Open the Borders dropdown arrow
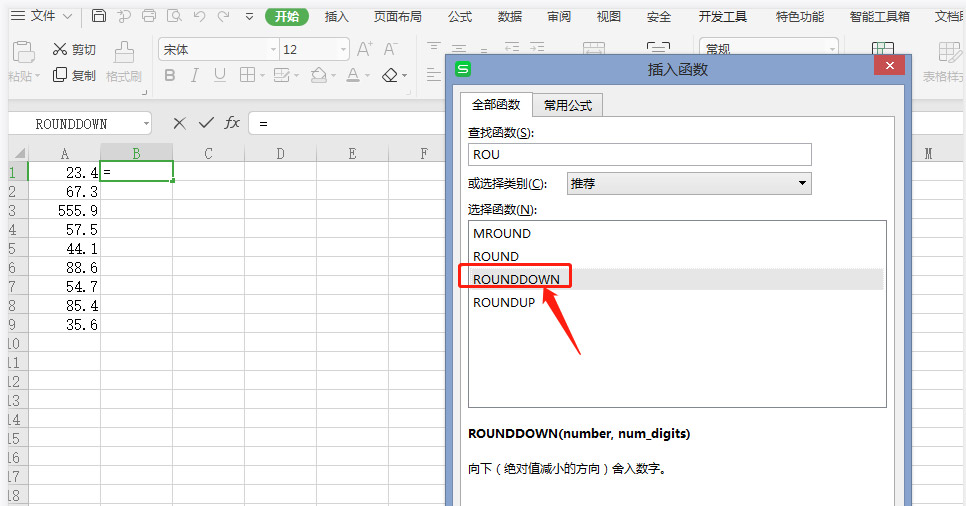966x506 pixels. [262, 76]
